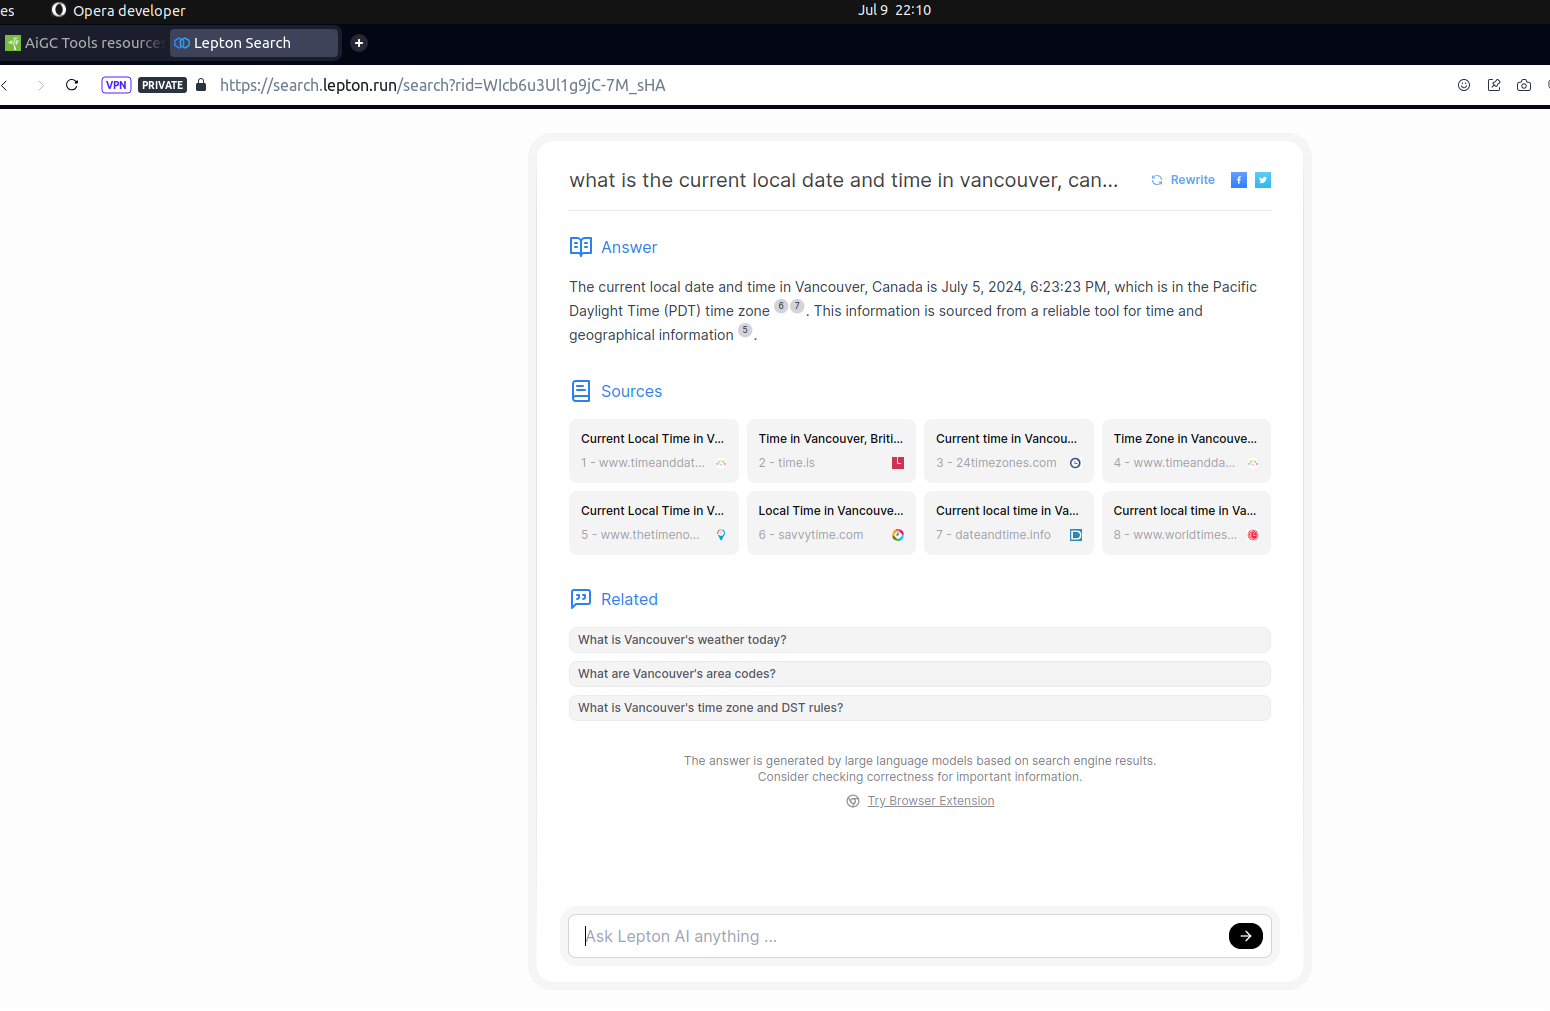The height and width of the screenshot is (1011, 1550).
Task: Click the time.is red favicon
Action: click(x=898, y=463)
